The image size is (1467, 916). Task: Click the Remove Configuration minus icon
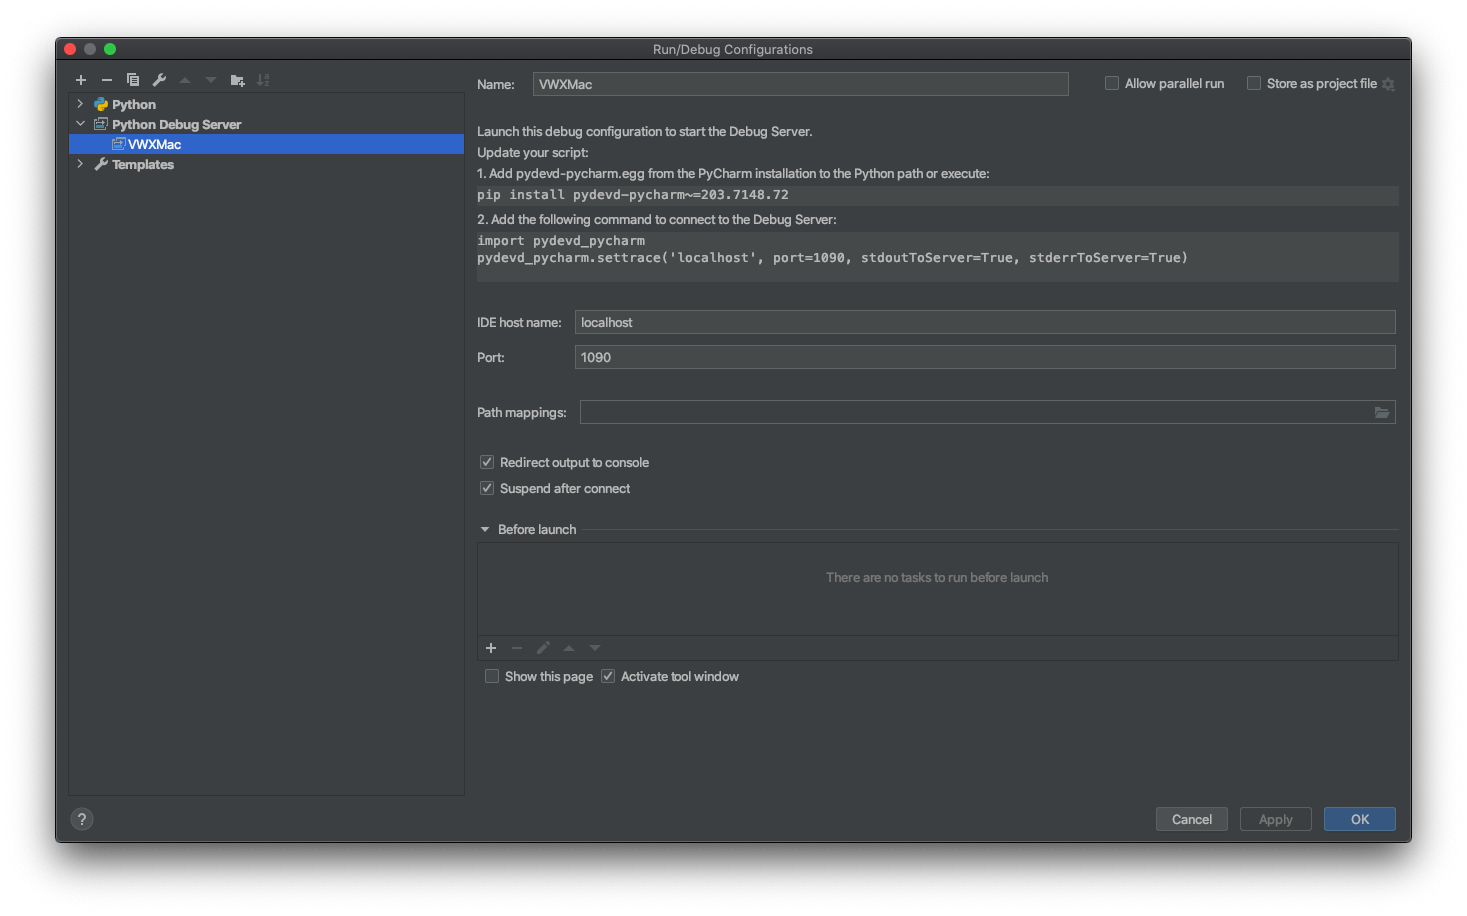pyautogui.click(x=107, y=80)
